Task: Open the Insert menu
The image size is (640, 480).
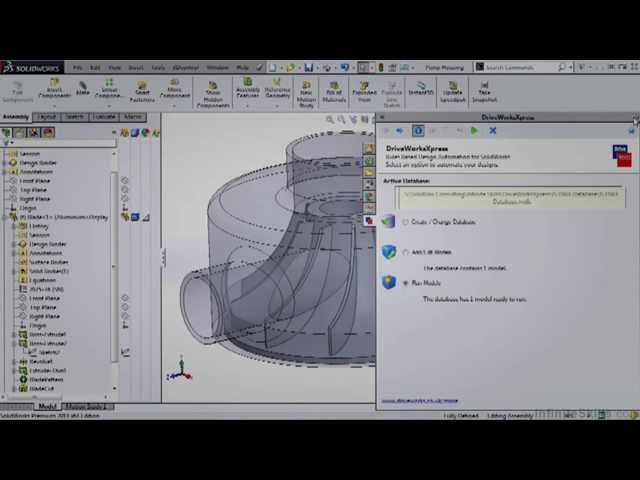Action: (136, 68)
